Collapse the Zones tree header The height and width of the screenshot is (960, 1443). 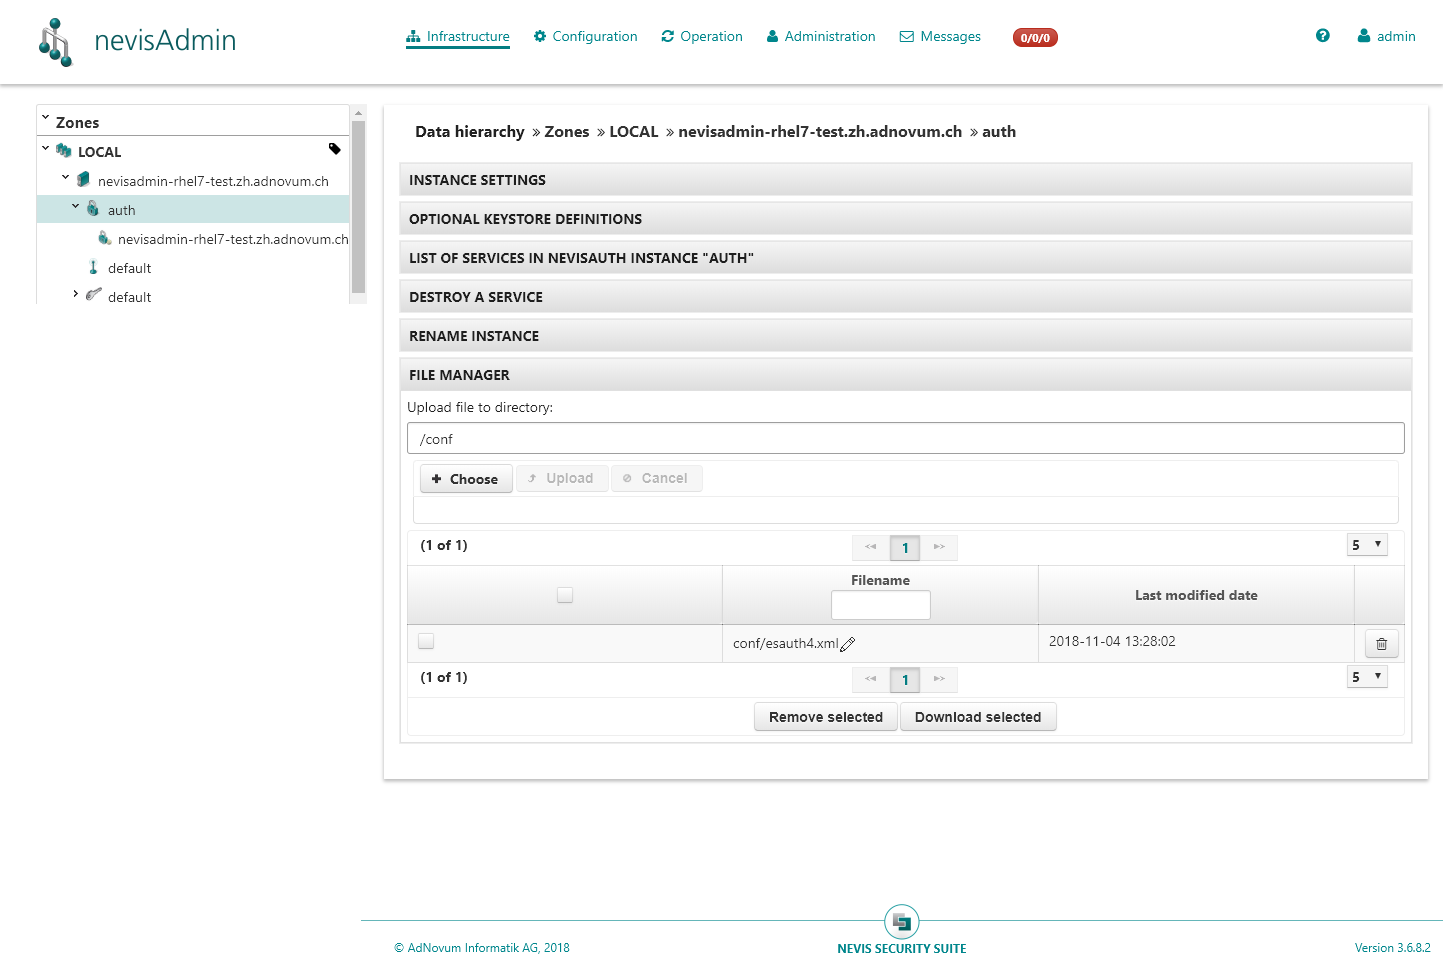[x=45, y=119]
